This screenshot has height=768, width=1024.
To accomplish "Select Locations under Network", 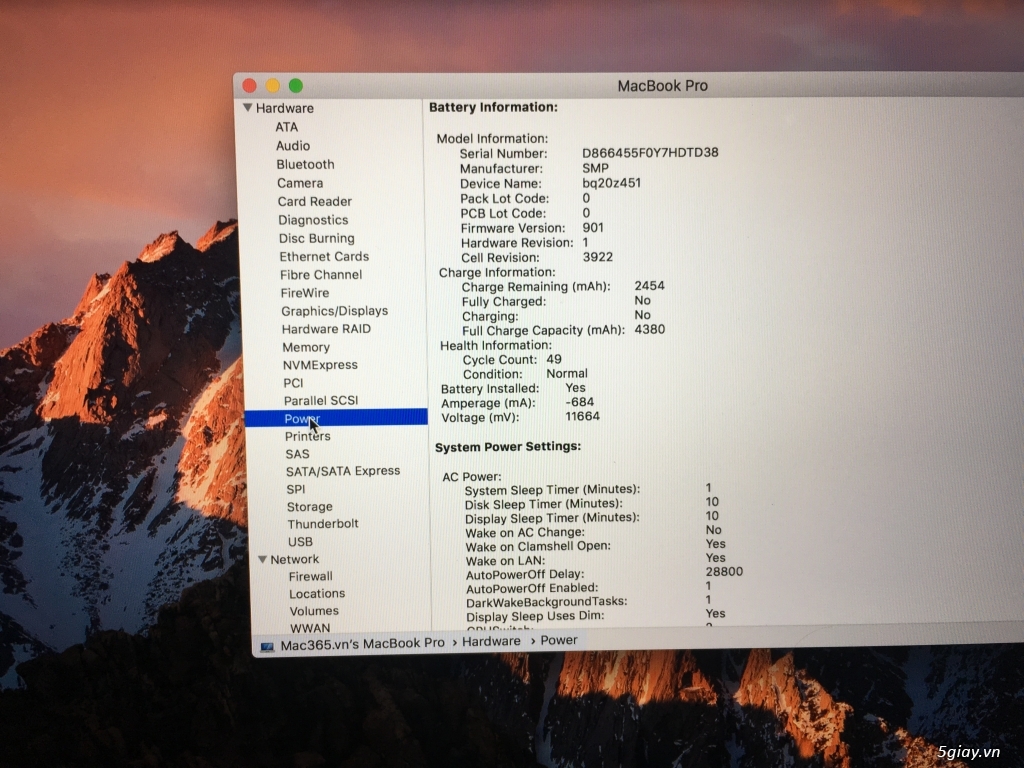I will (x=317, y=594).
